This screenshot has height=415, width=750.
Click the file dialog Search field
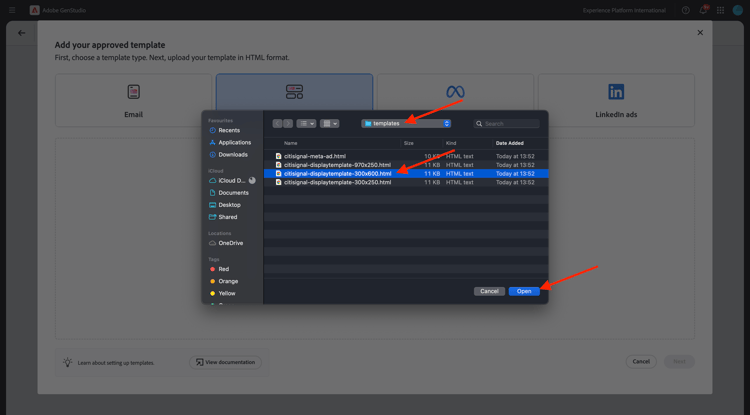pyautogui.click(x=507, y=123)
